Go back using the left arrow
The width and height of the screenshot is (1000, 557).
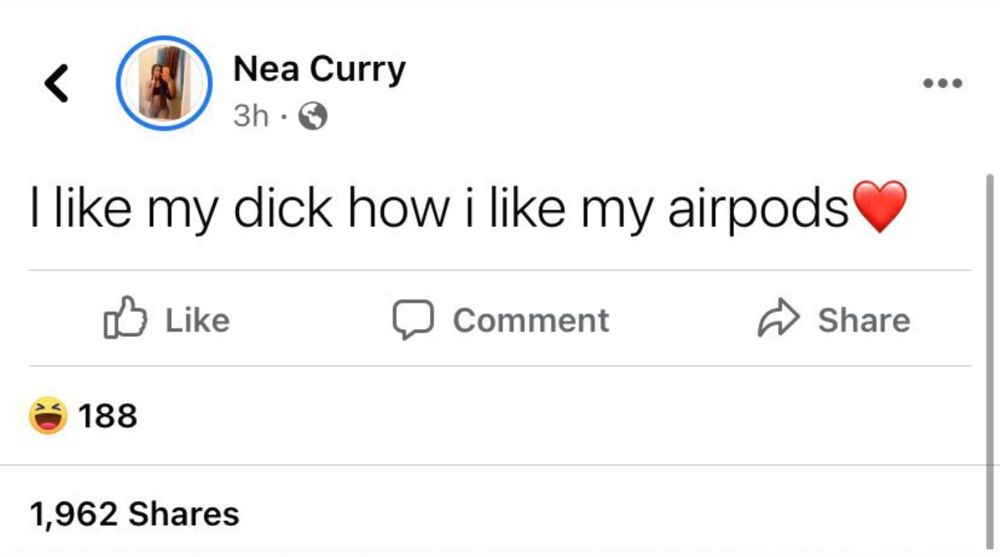(57, 83)
